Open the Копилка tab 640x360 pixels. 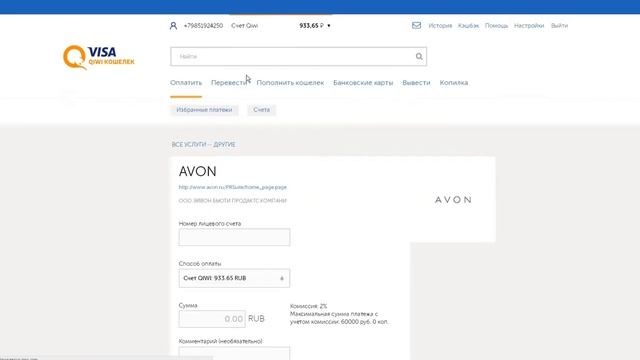453,82
